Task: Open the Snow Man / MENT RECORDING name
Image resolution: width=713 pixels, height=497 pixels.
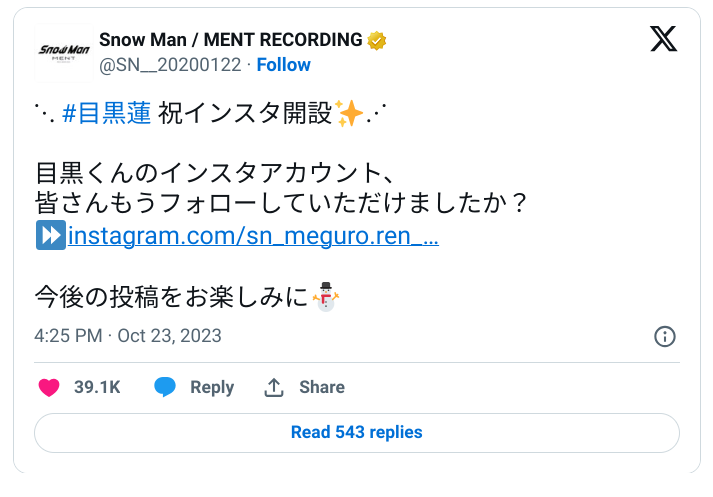Action: 231,40
